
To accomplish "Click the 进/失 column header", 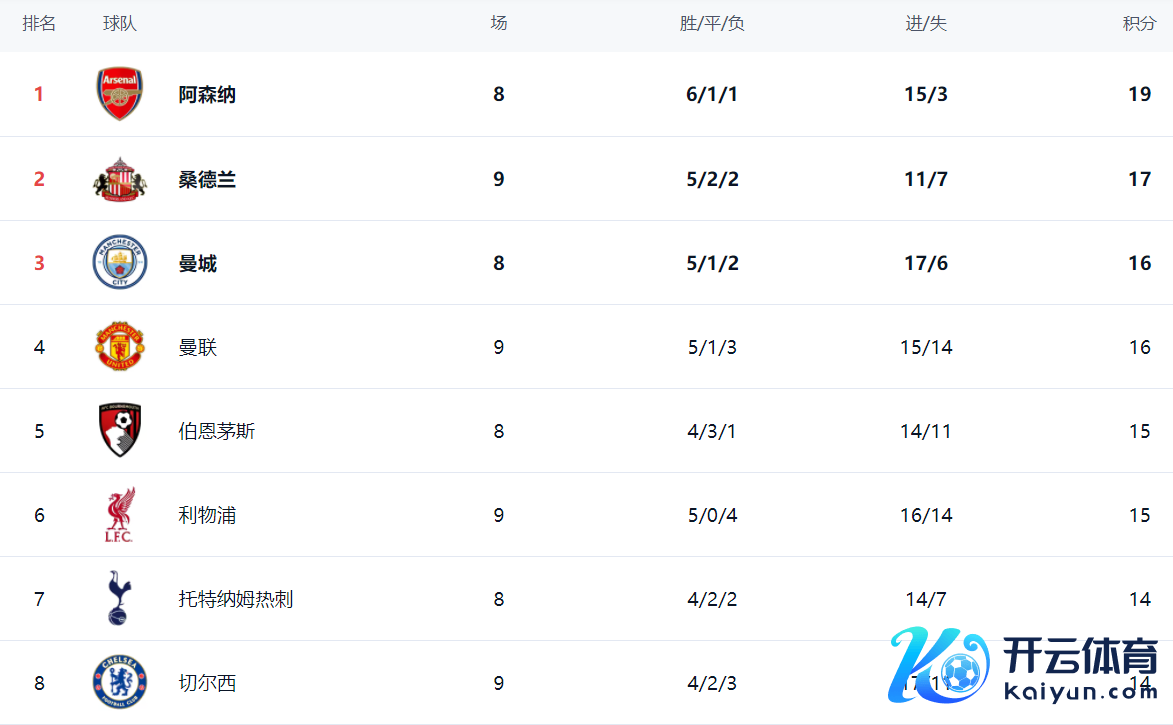I will 926,24.
